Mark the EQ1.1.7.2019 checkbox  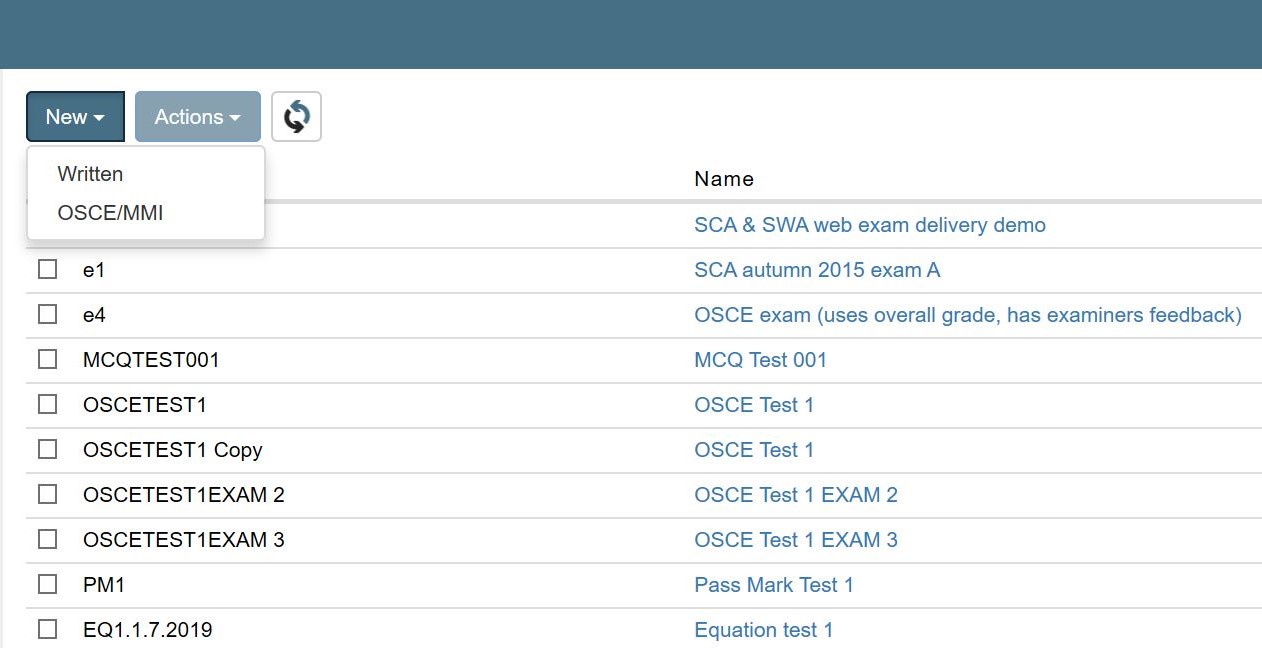click(47, 630)
